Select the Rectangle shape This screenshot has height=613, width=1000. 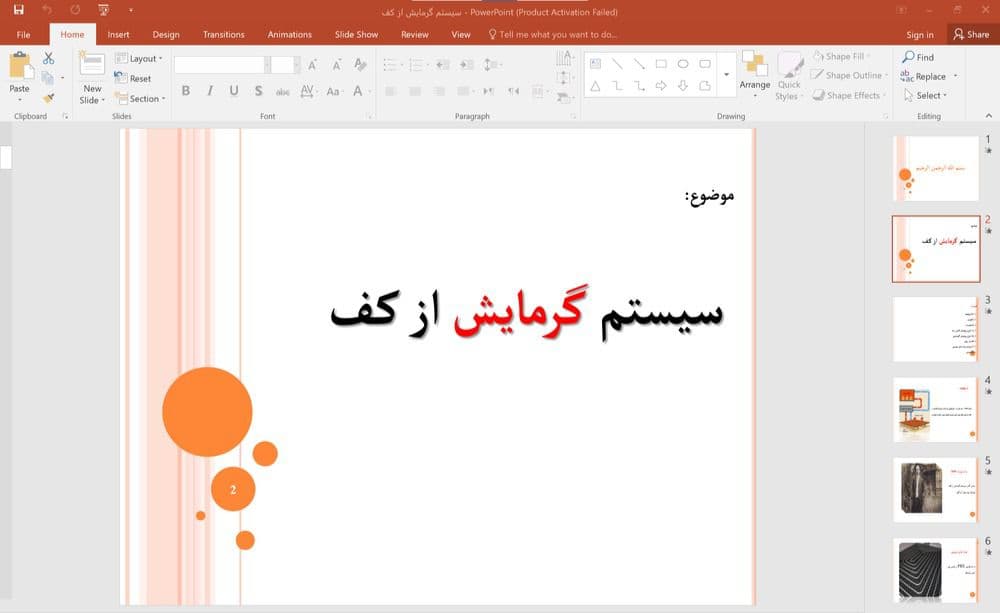tap(661, 64)
